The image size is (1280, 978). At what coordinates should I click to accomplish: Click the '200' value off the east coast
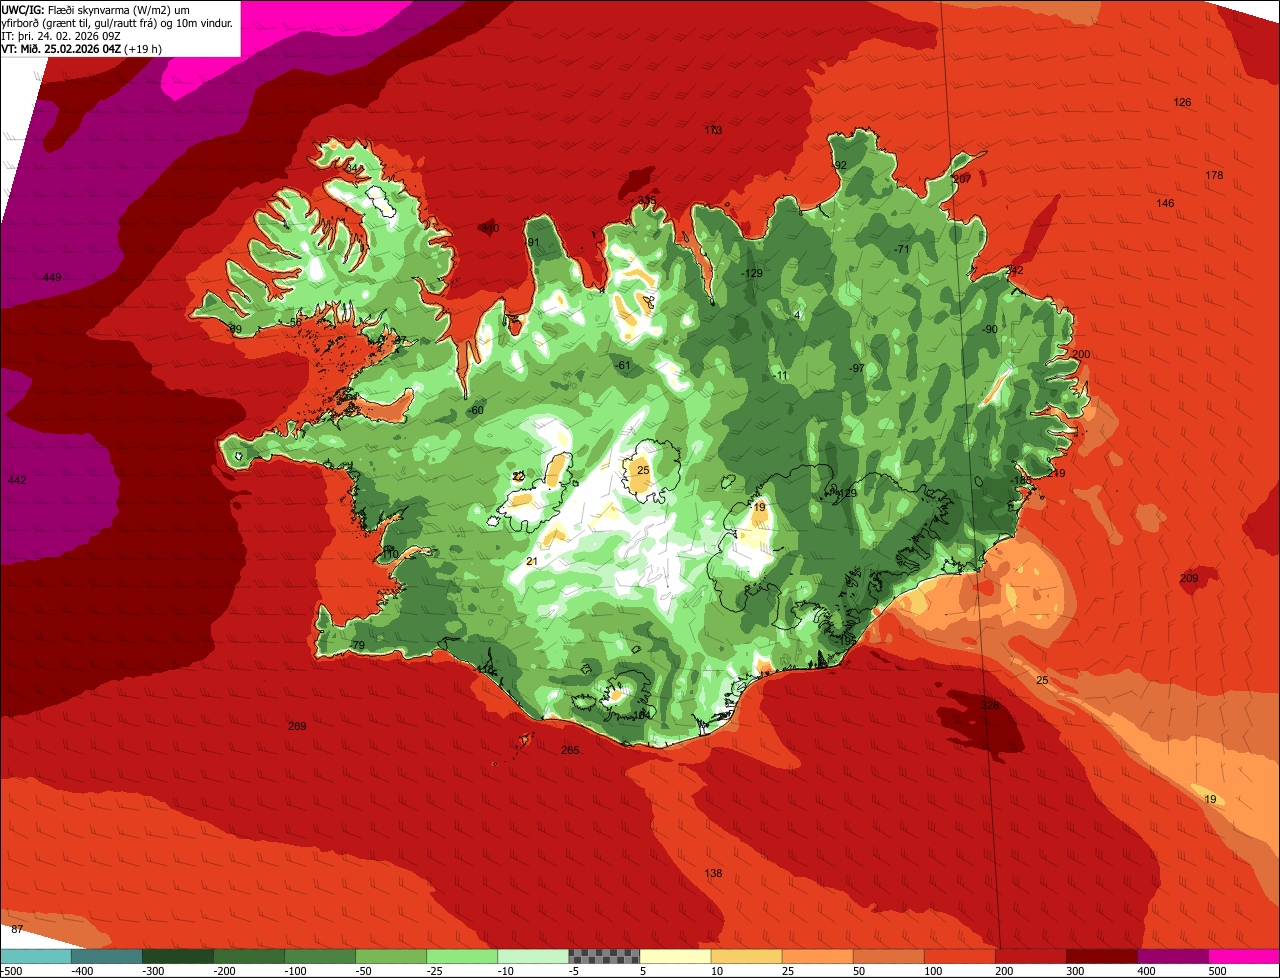coord(1081,354)
